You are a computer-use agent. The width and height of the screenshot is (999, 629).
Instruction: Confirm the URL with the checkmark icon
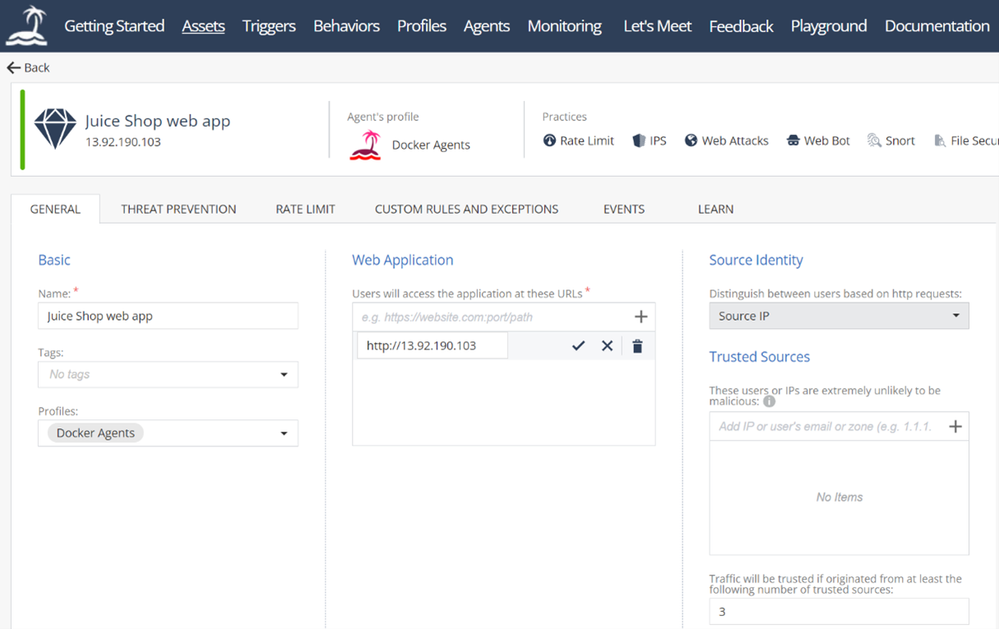tap(578, 346)
